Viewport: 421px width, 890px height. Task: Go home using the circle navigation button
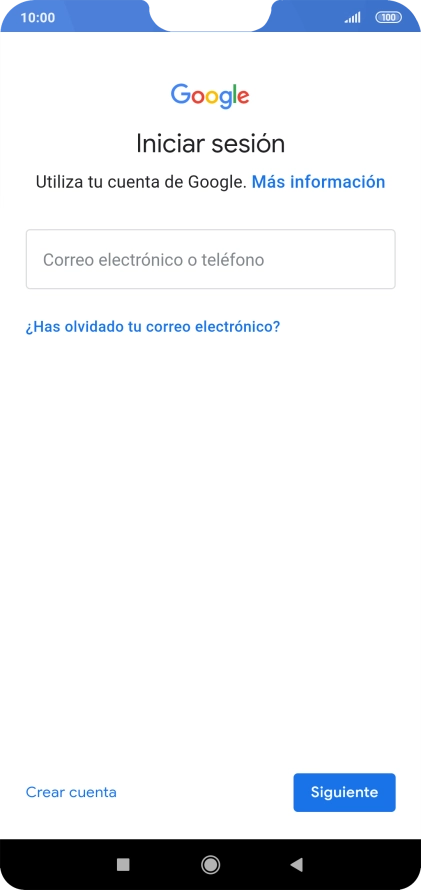pos(210,864)
